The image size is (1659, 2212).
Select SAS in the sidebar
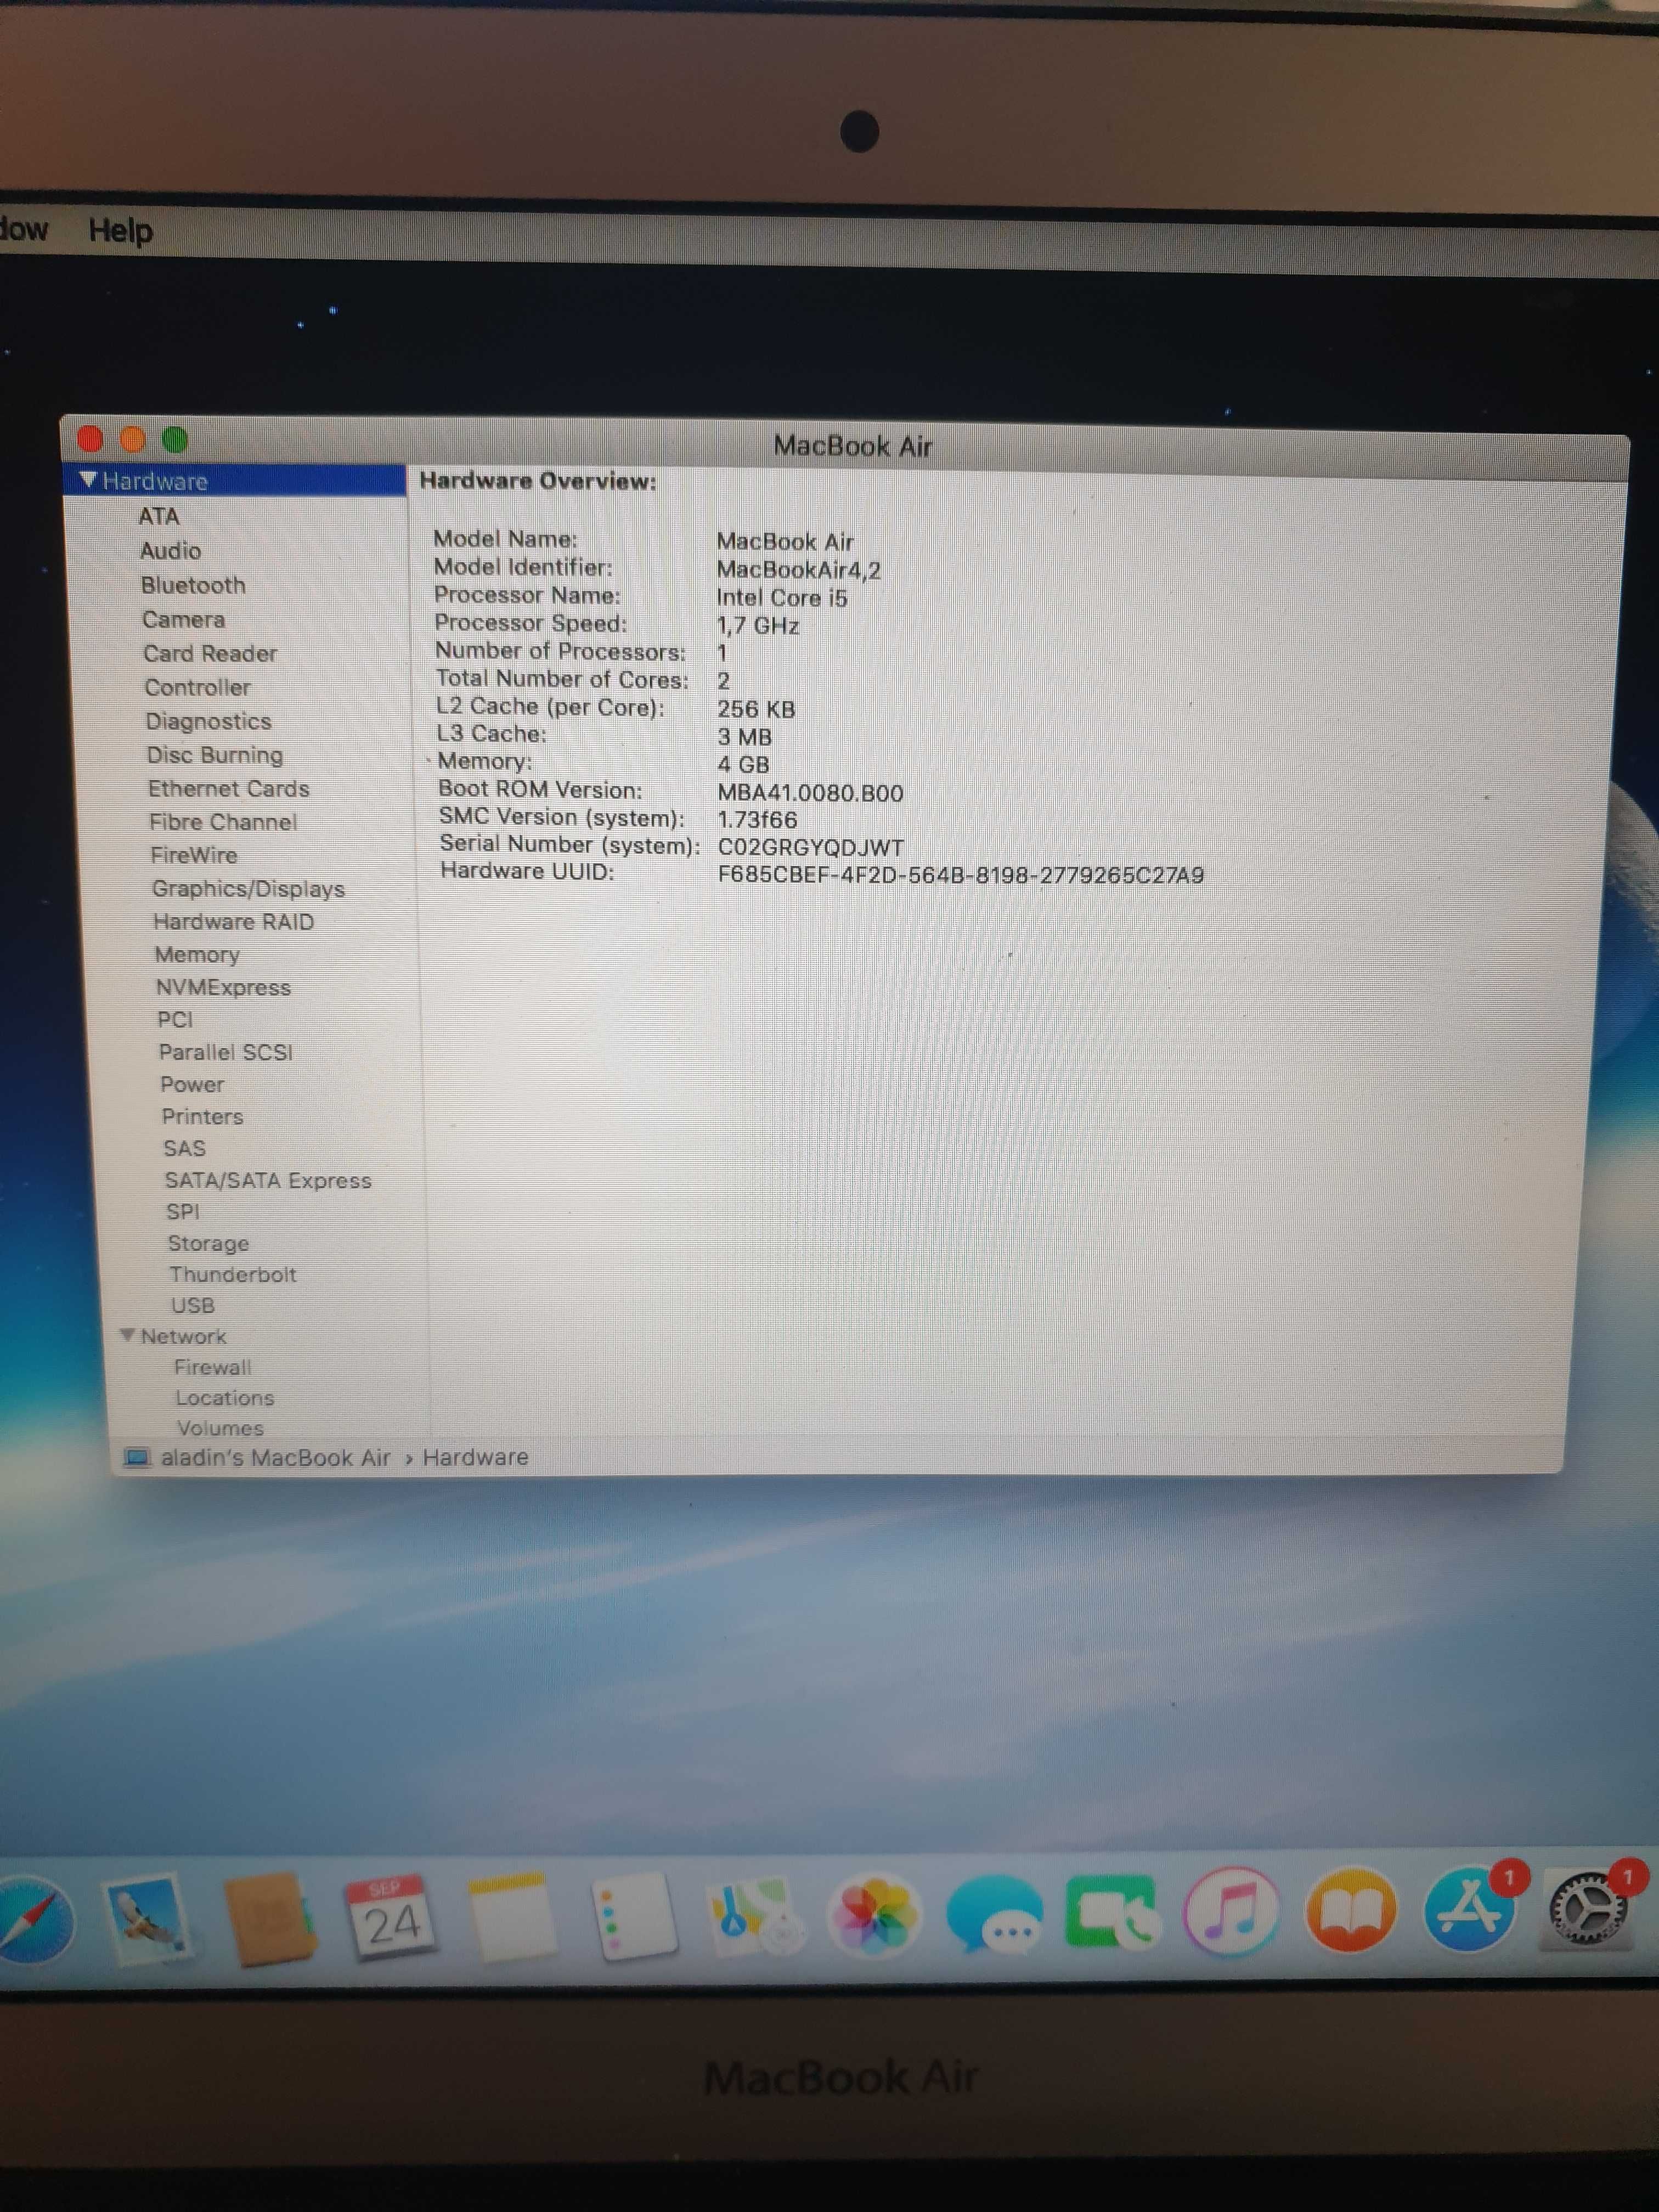pos(185,1148)
